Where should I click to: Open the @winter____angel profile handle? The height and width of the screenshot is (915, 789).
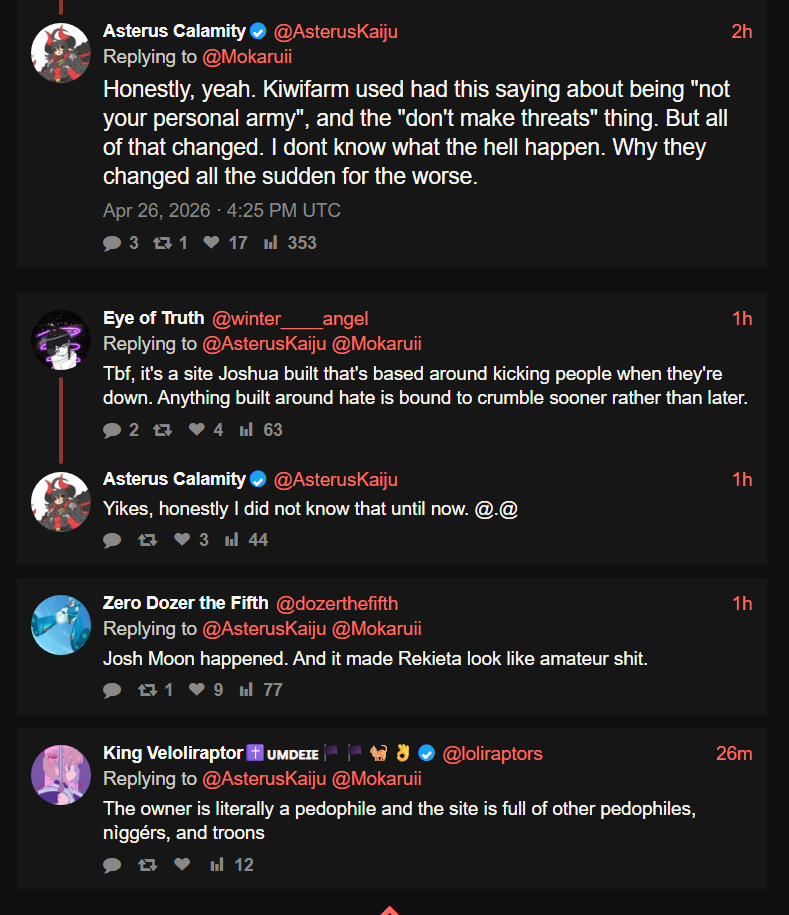coord(290,319)
